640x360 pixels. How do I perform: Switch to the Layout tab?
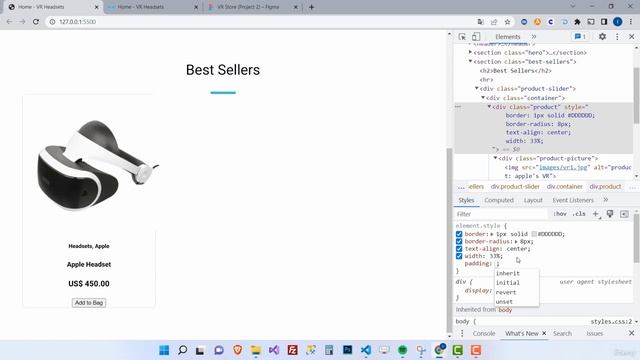click(533, 200)
